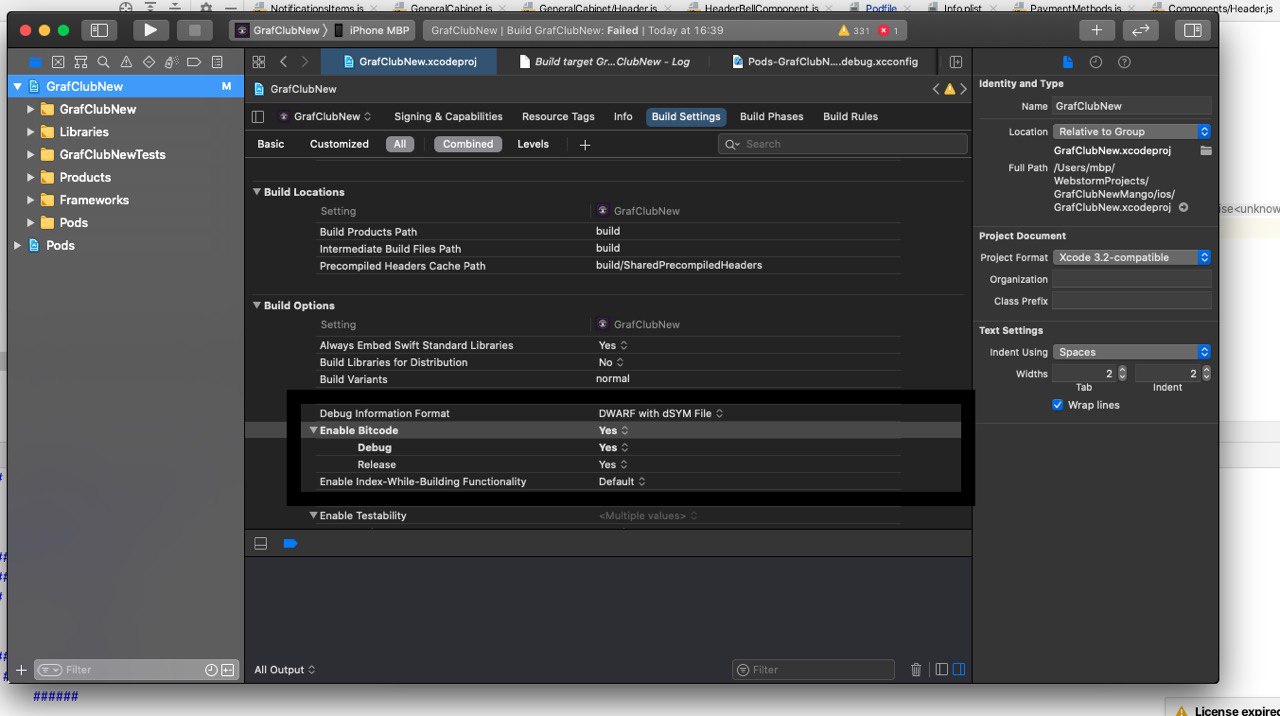The width and height of the screenshot is (1280, 716).
Task: Click the 331 warnings indicator
Action: tap(852, 31)
